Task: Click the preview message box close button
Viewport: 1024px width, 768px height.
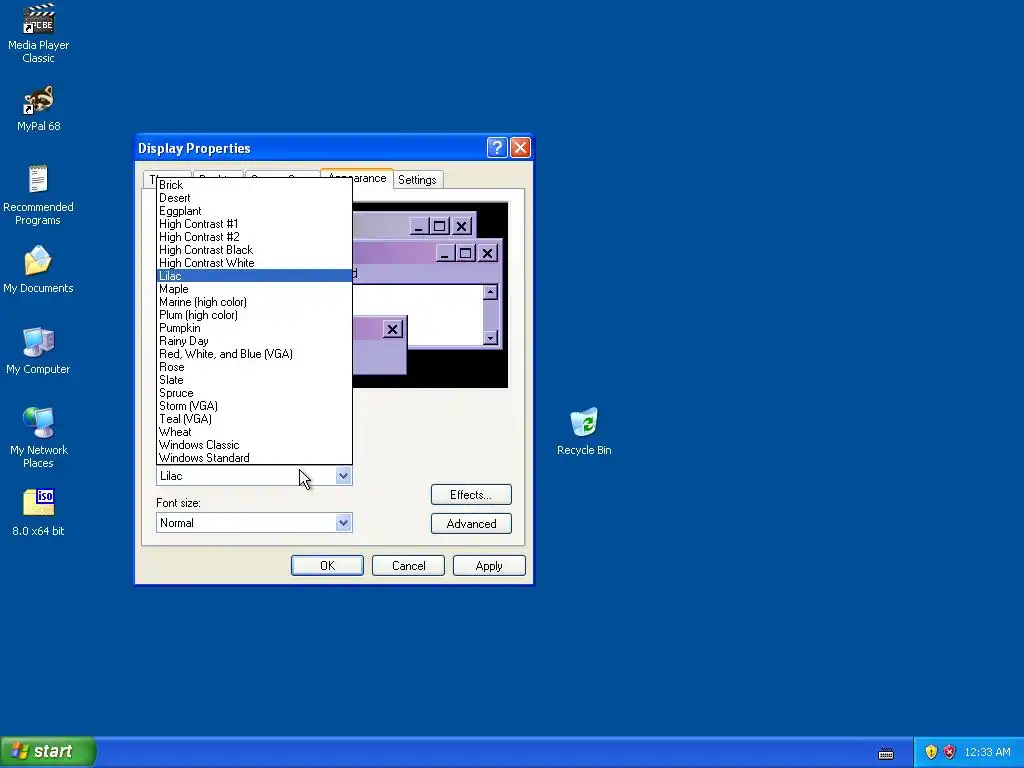Action: click(x=392, y=329)
